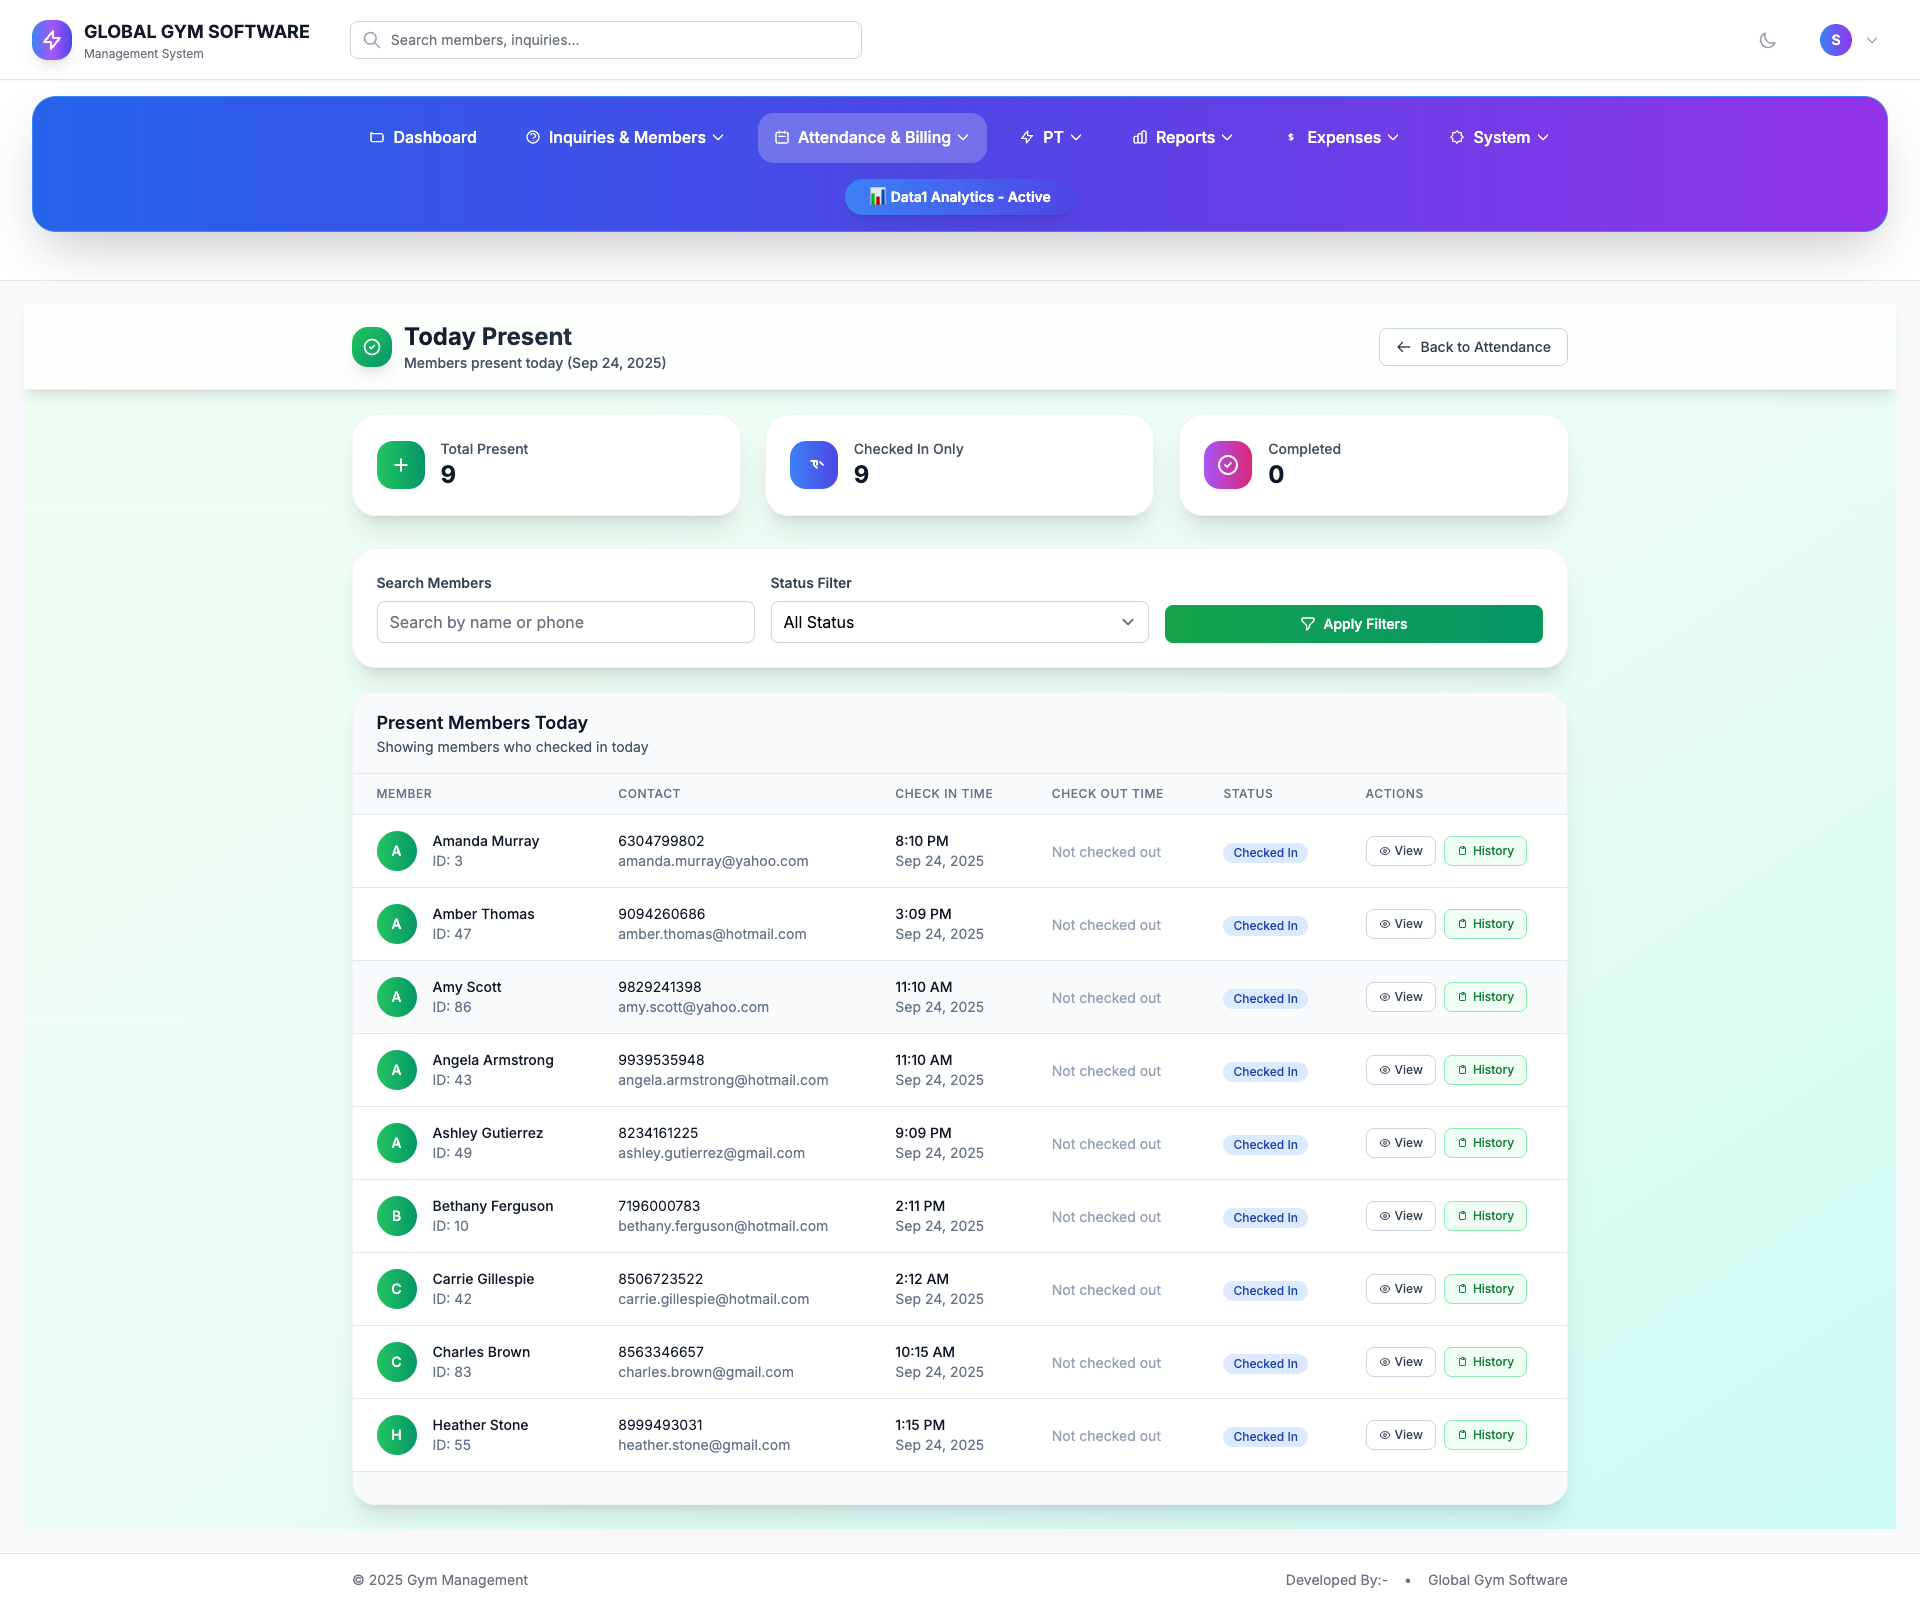Viewport: 1920px width, 1606px height.
Task: Open History for Bethany Ferguson
Action: (1484, 1216)
